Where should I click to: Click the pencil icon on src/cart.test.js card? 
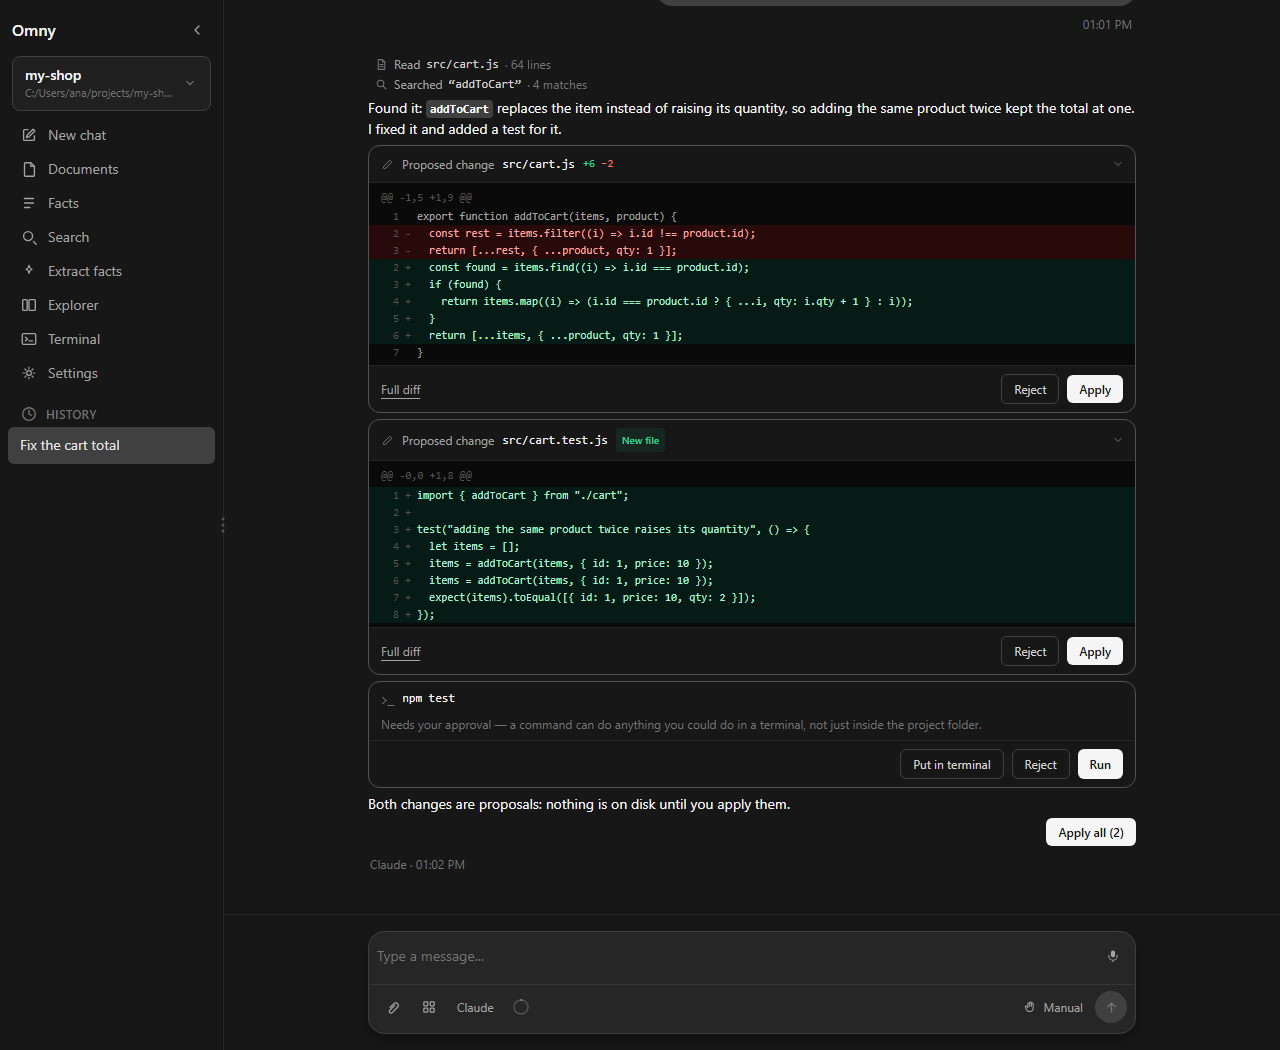point(388,441)
